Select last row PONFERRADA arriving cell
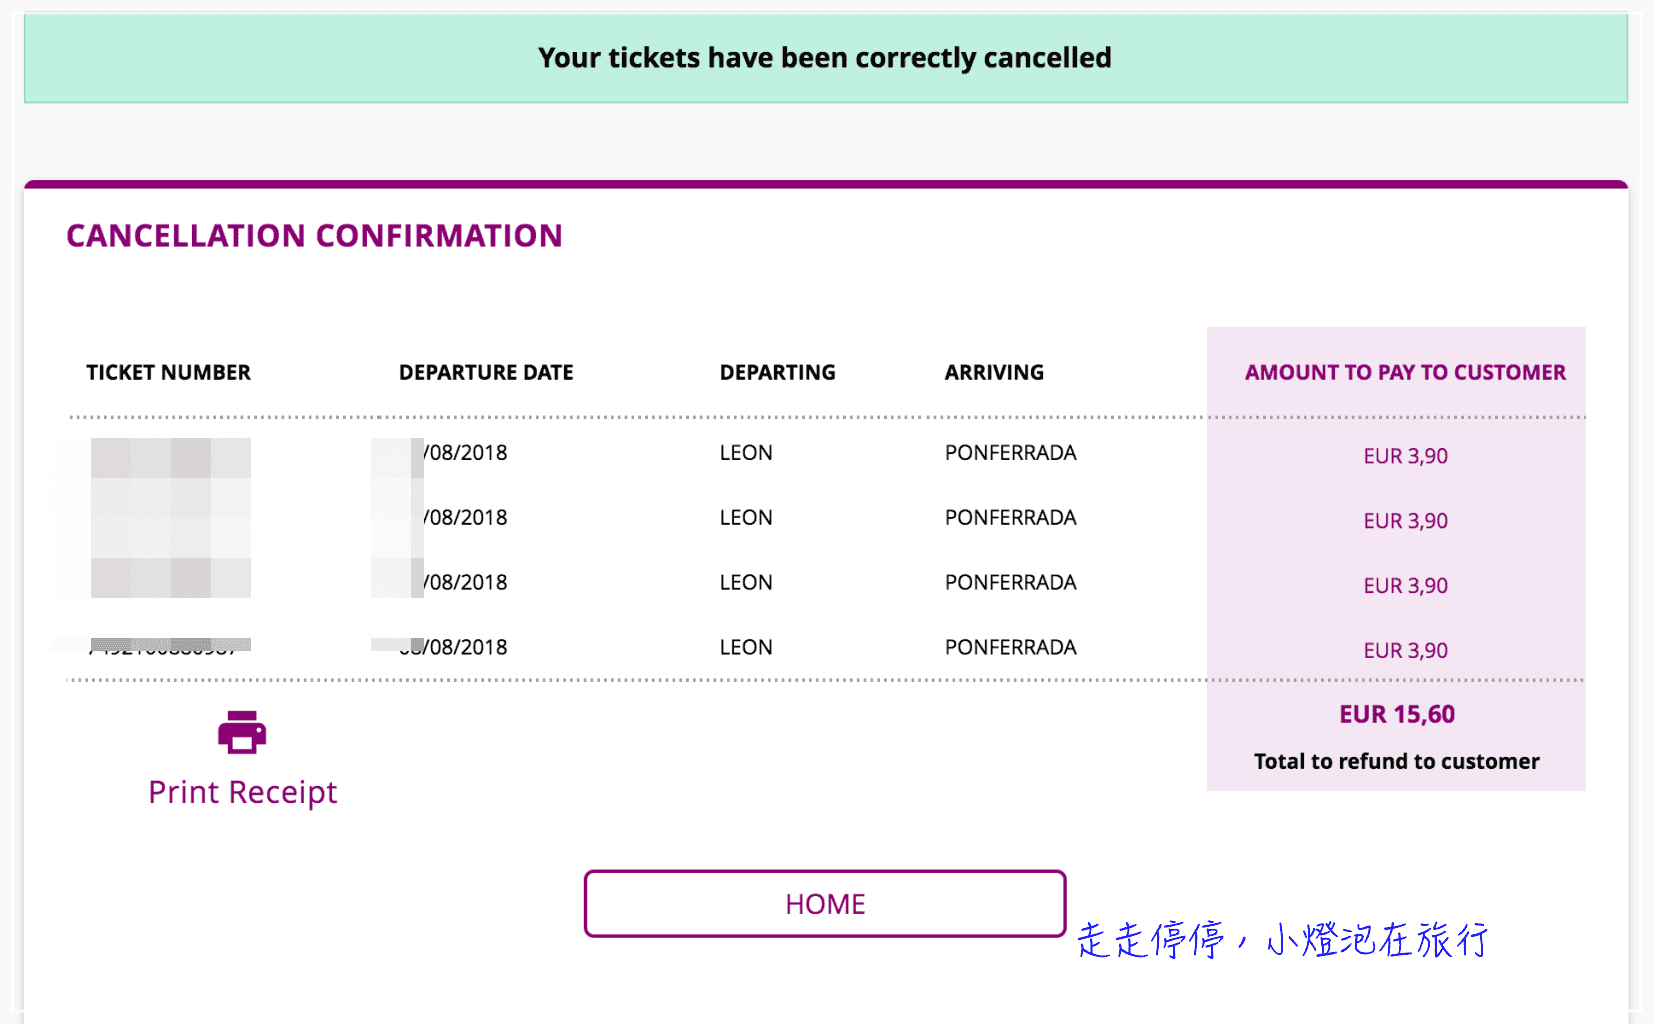 click(x=1010, y=648)
